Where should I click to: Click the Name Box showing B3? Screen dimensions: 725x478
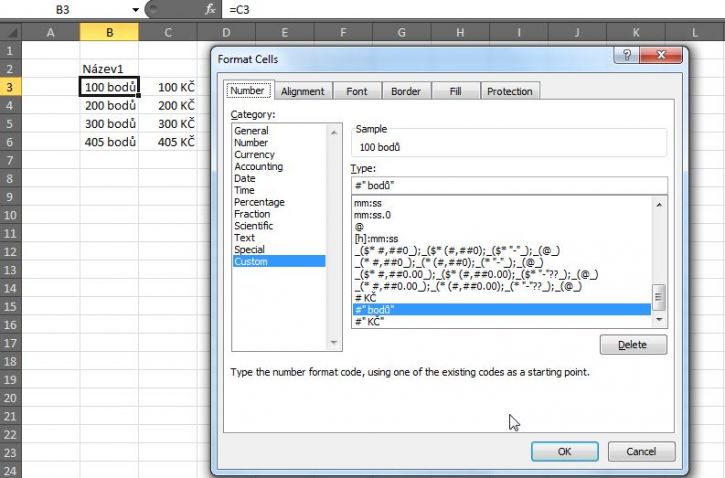coord(62,10)
